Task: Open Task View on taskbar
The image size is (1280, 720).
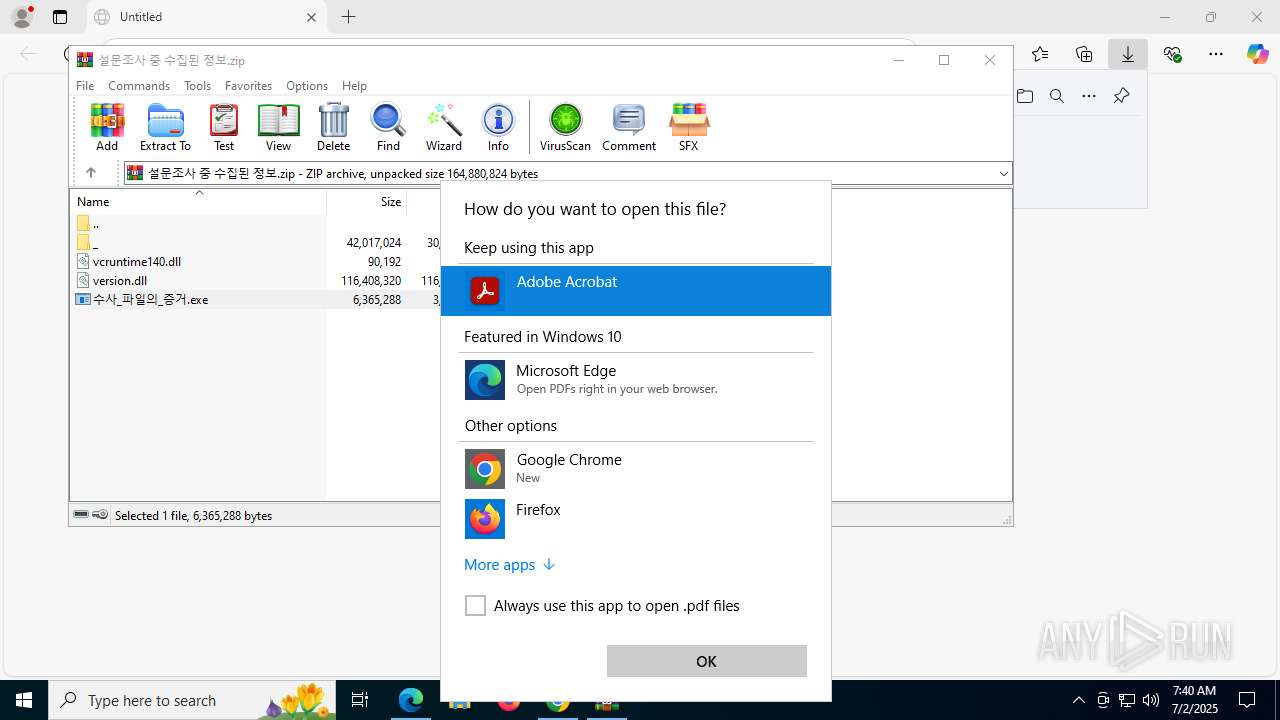Action: click(360, 700)
